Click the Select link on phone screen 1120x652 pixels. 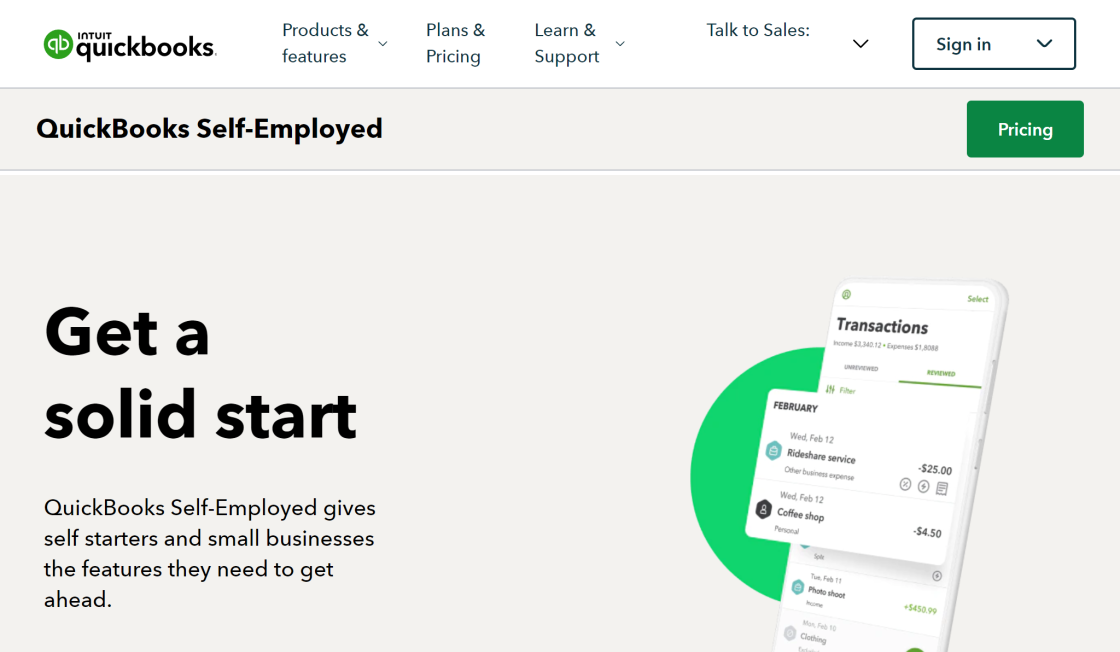click(977, 299)
